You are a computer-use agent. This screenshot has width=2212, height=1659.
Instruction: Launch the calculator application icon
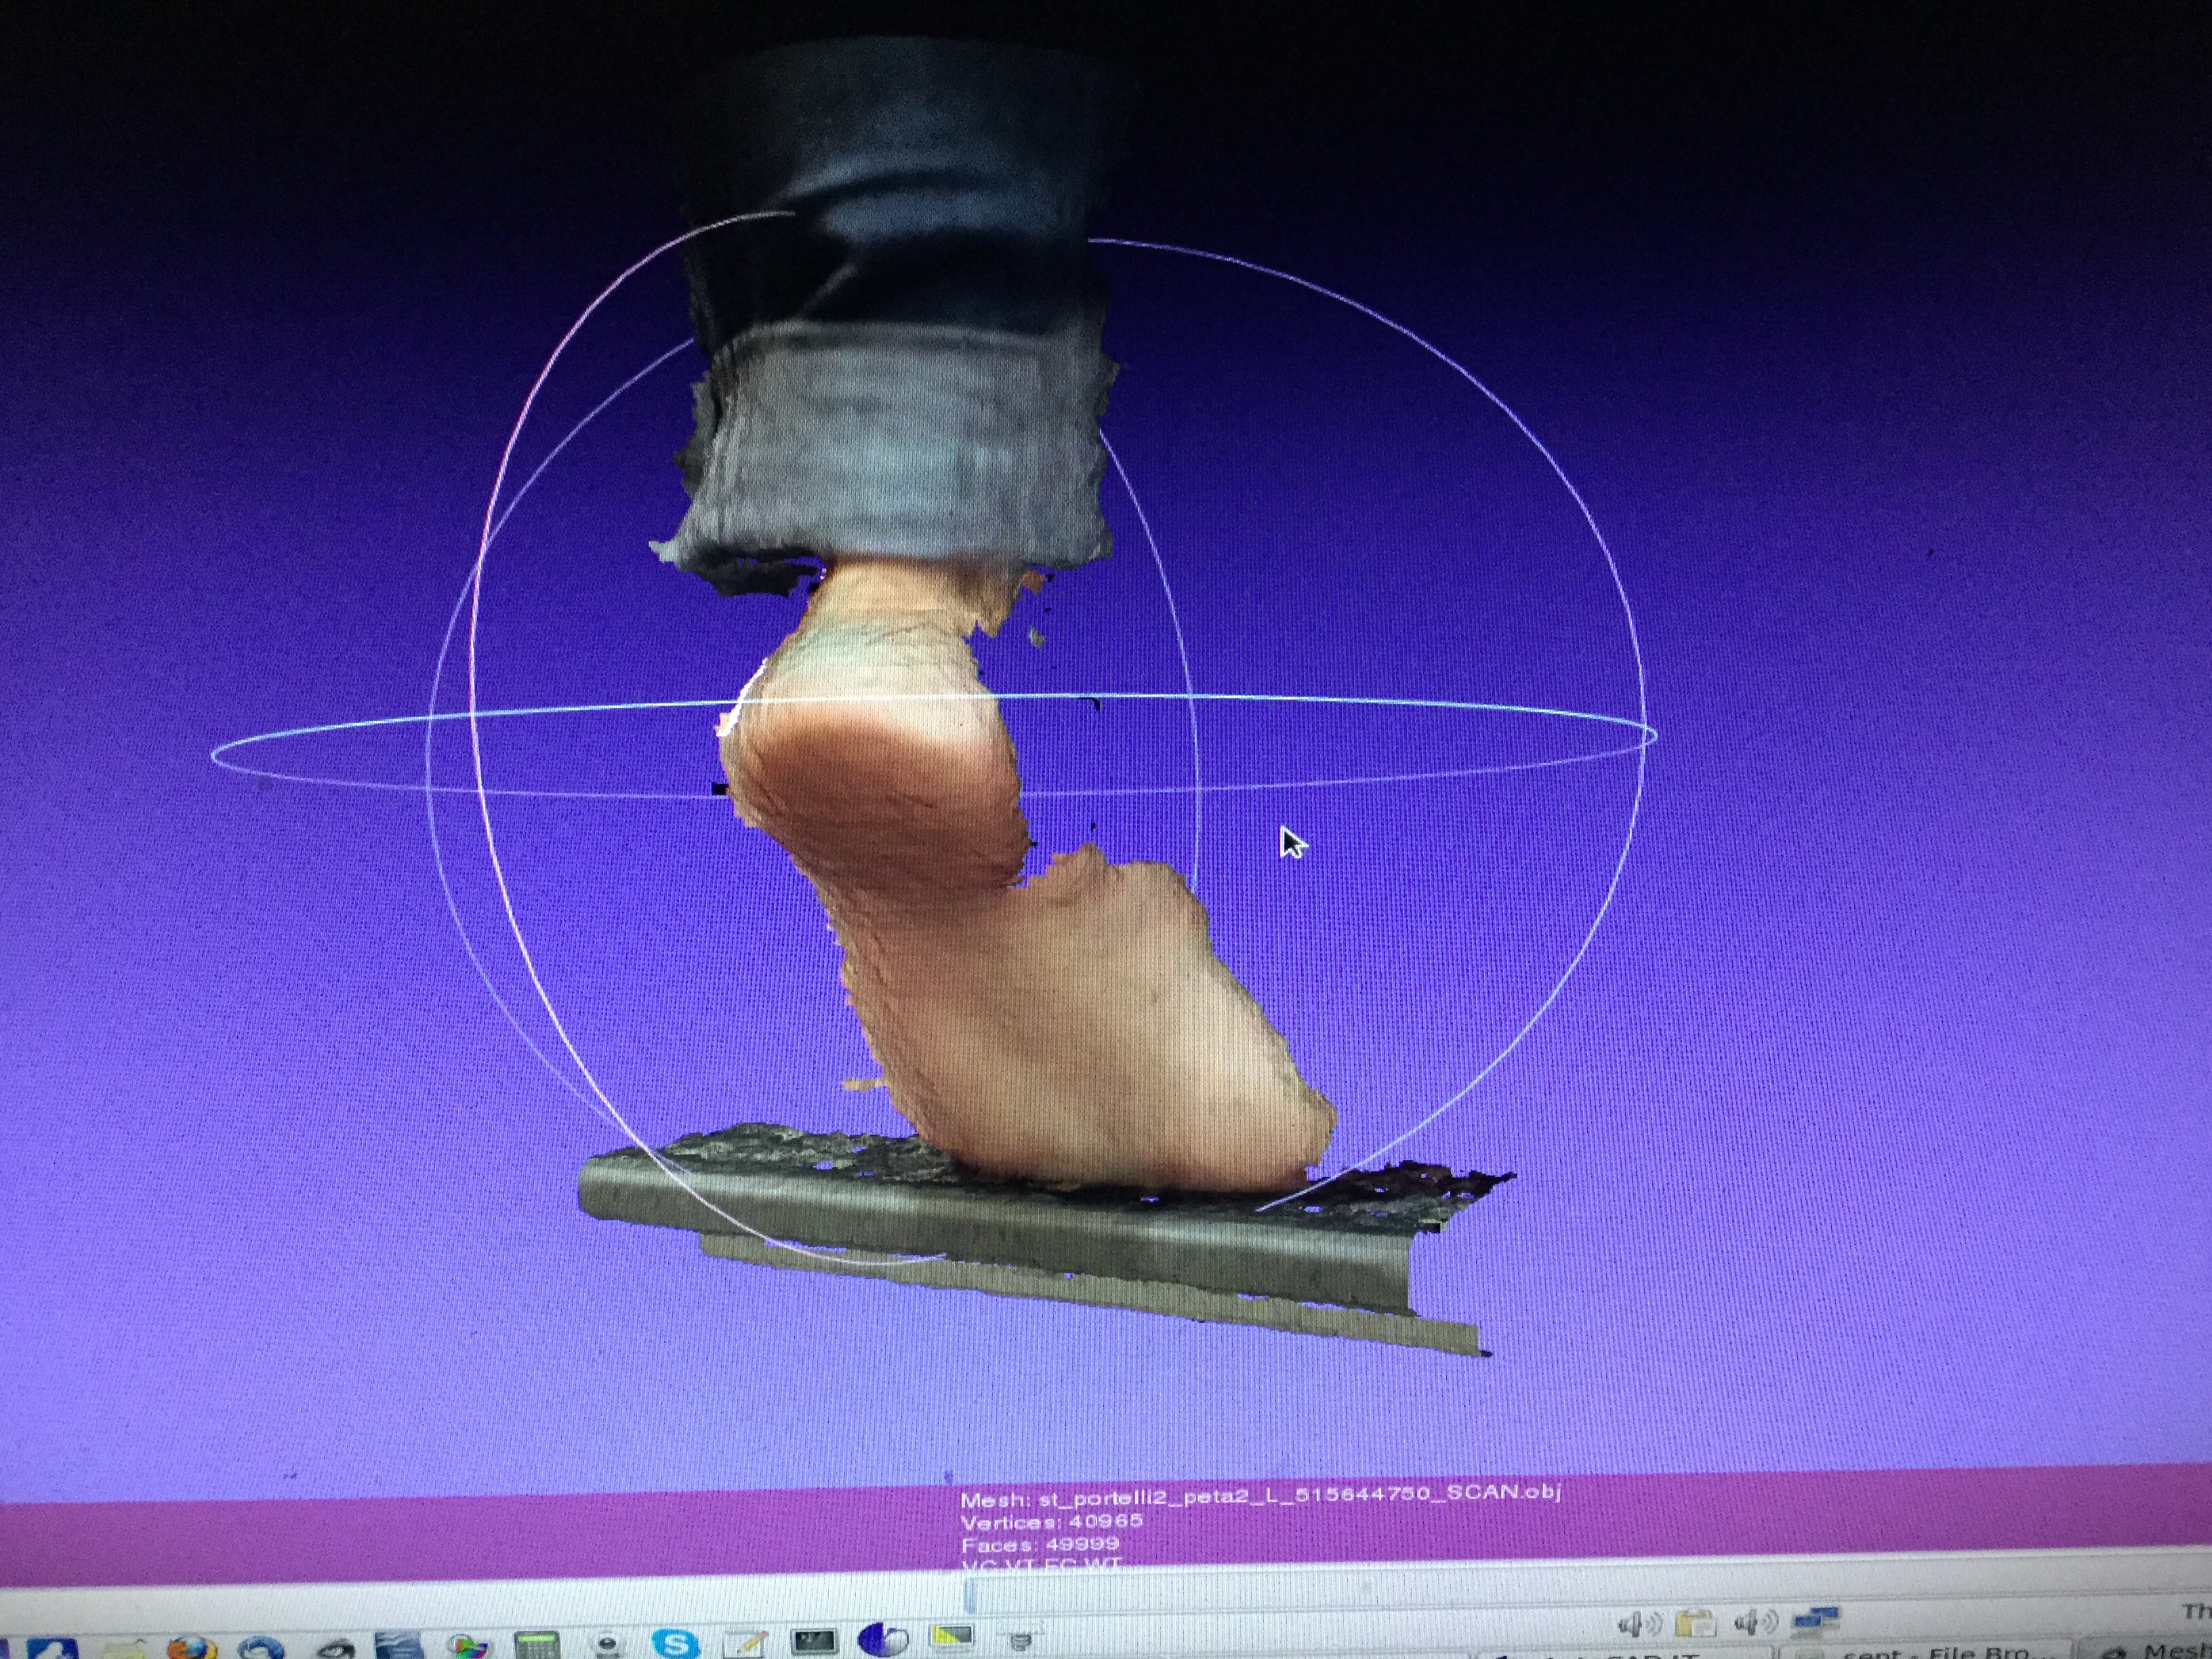pos(537,1645)
